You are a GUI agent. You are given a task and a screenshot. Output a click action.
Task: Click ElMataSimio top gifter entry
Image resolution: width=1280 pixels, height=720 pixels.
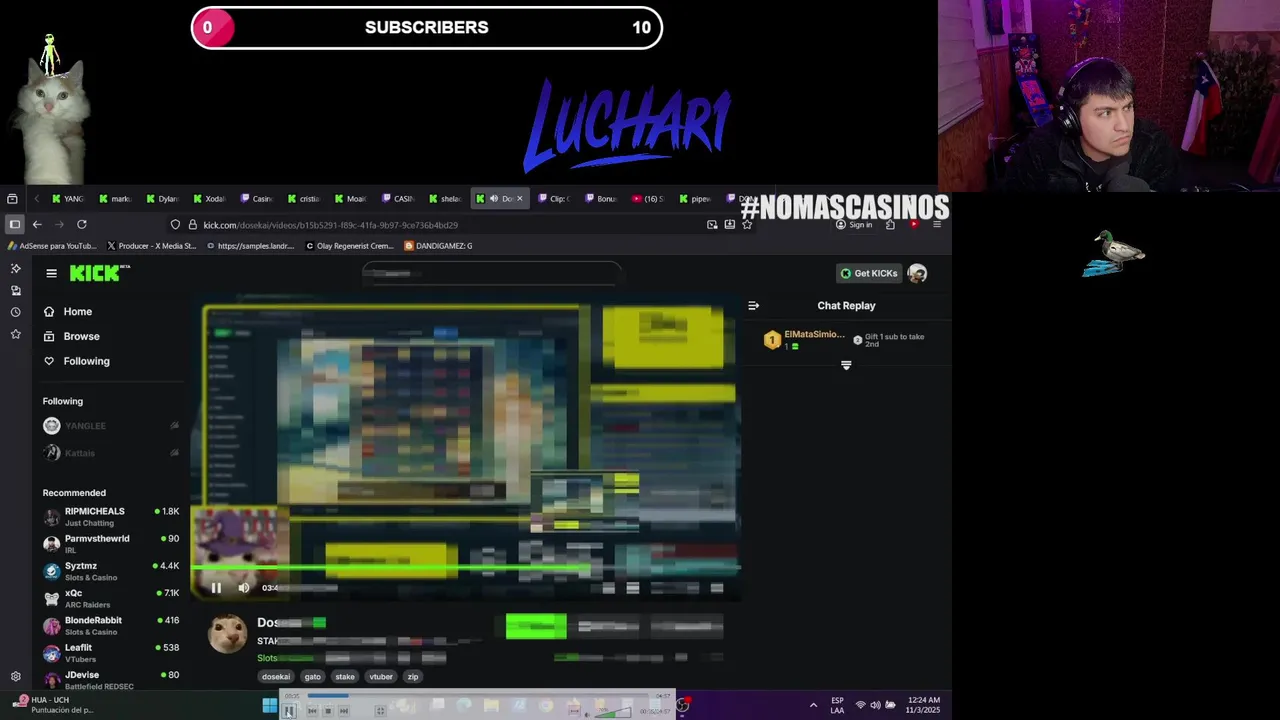coord(805,340)
